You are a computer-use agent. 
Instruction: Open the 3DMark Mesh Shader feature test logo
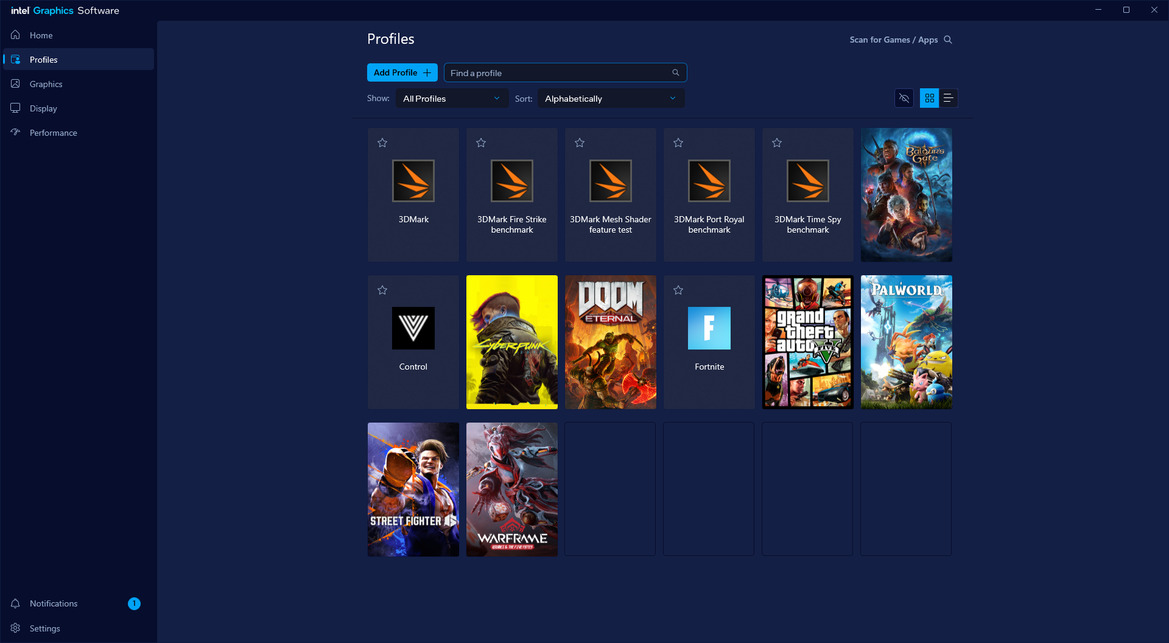(611, 181)
